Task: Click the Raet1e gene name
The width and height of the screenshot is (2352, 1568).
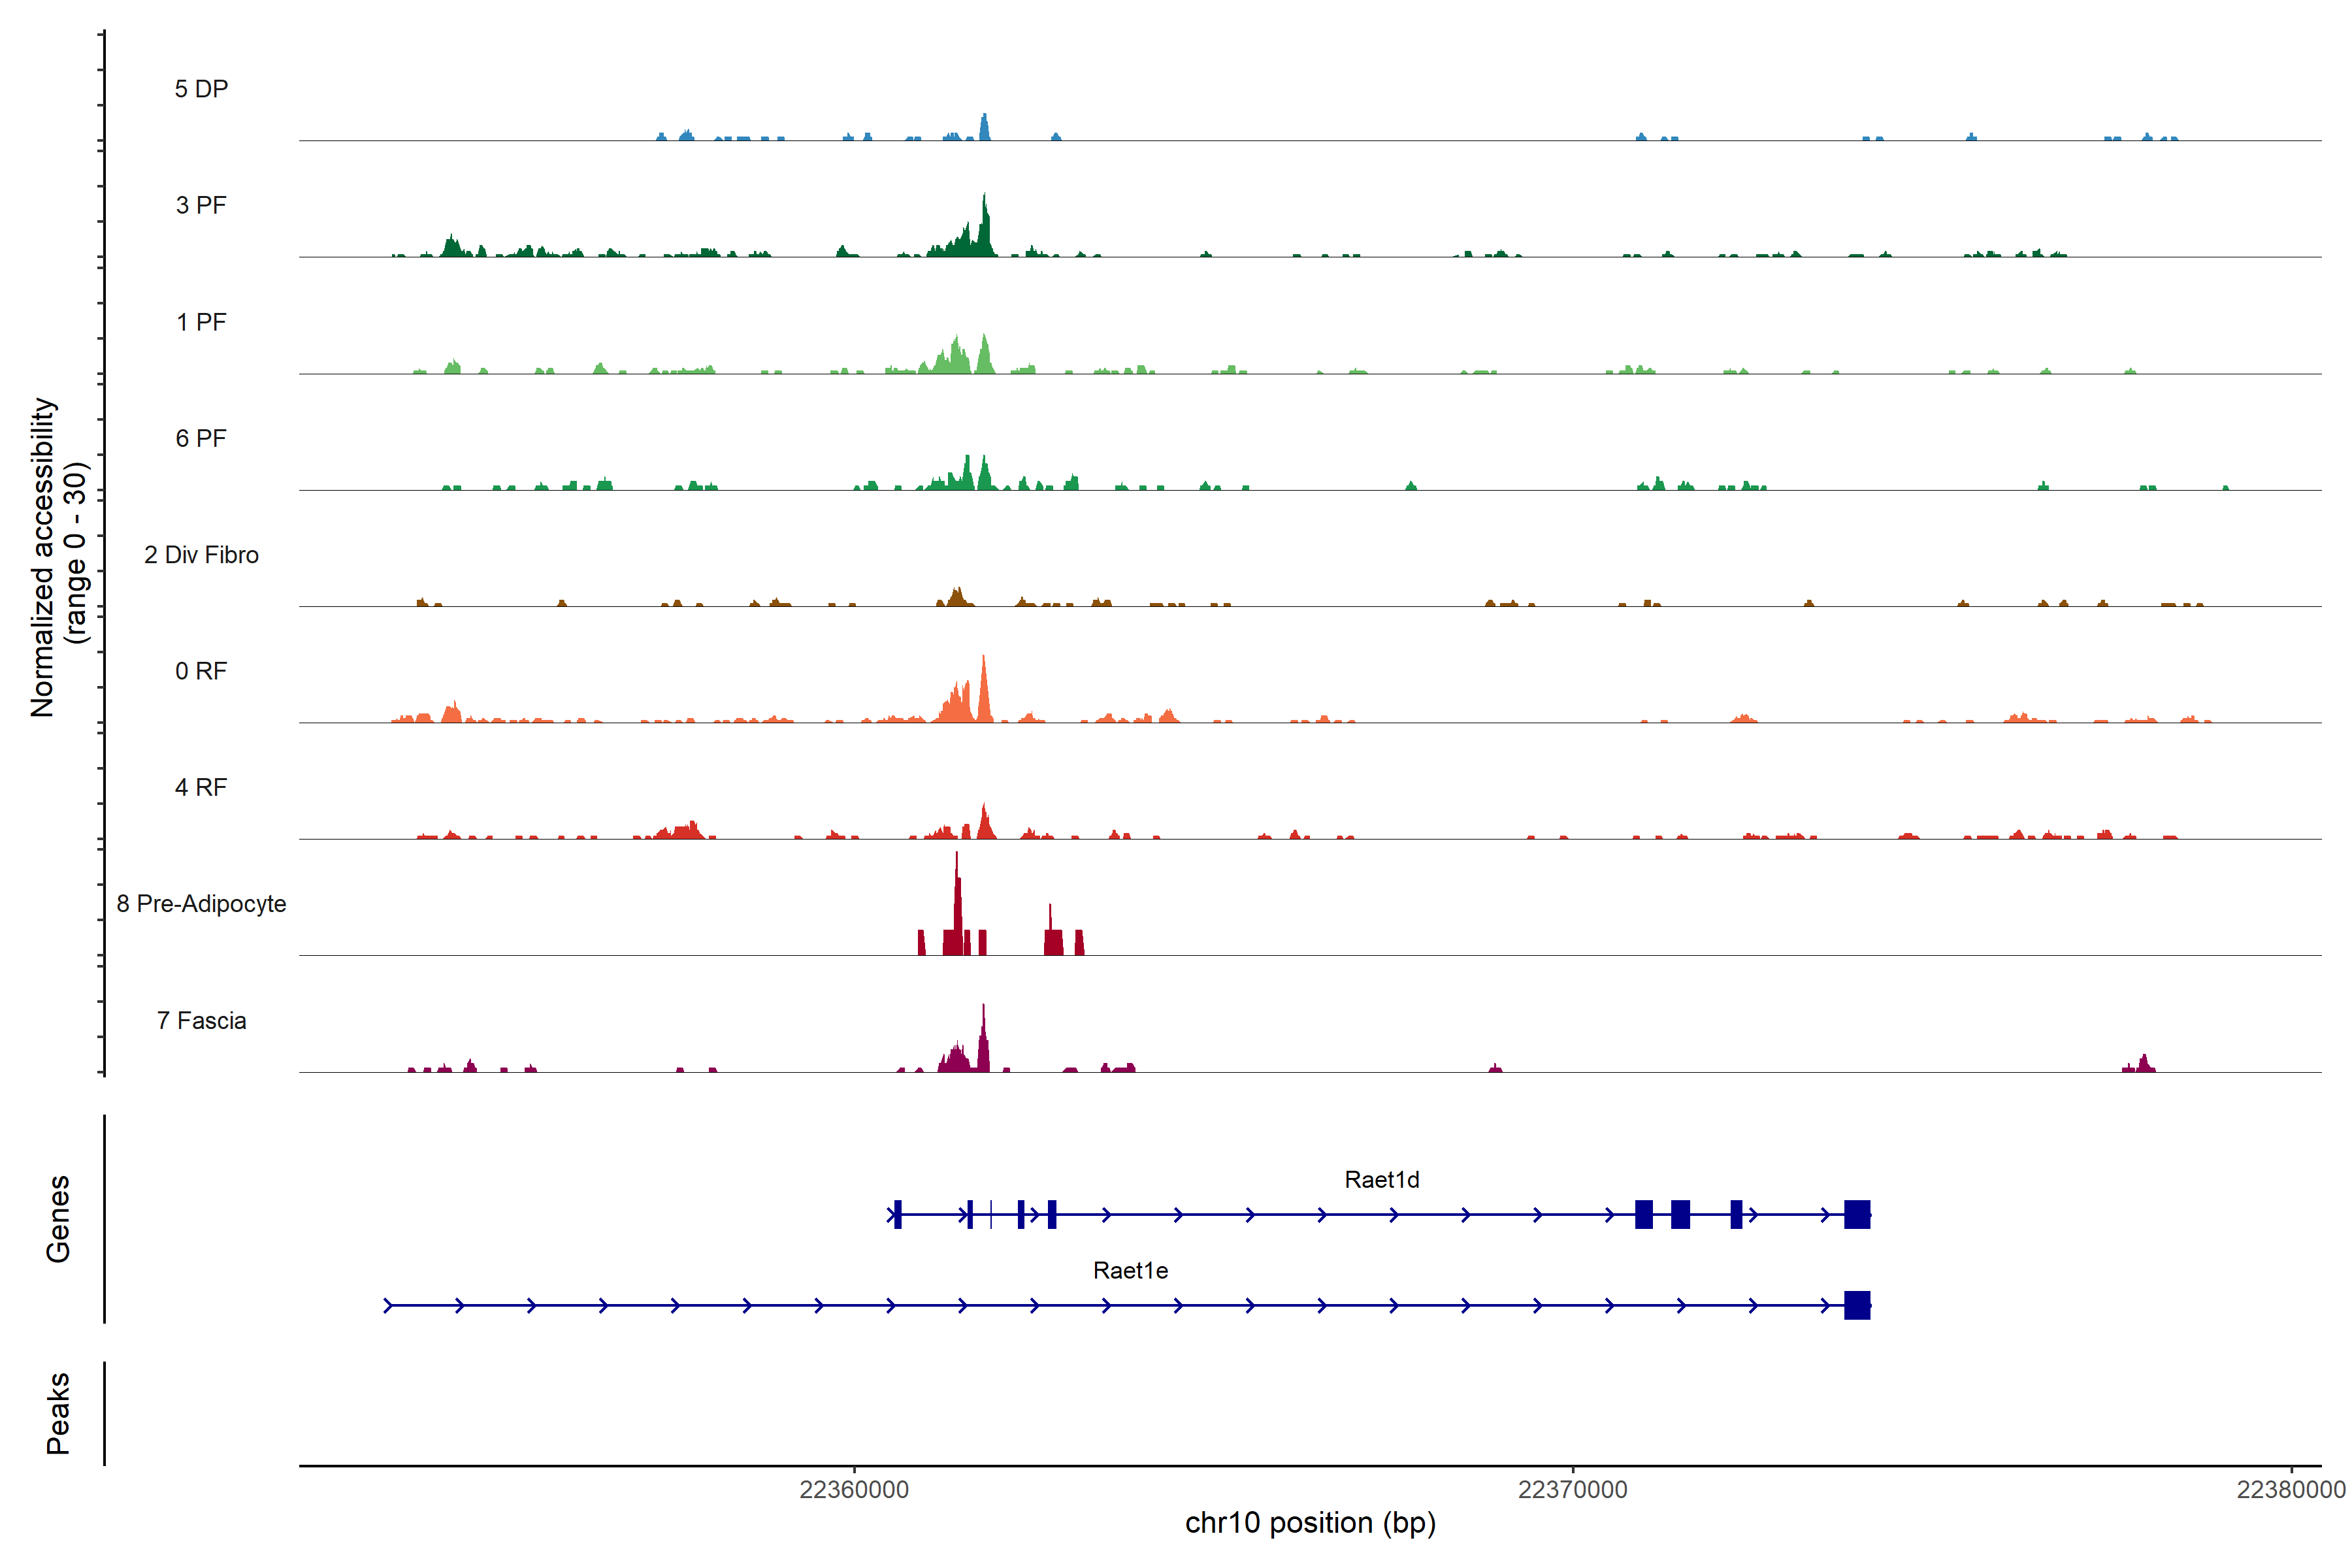Action: coord(1130,1271)
